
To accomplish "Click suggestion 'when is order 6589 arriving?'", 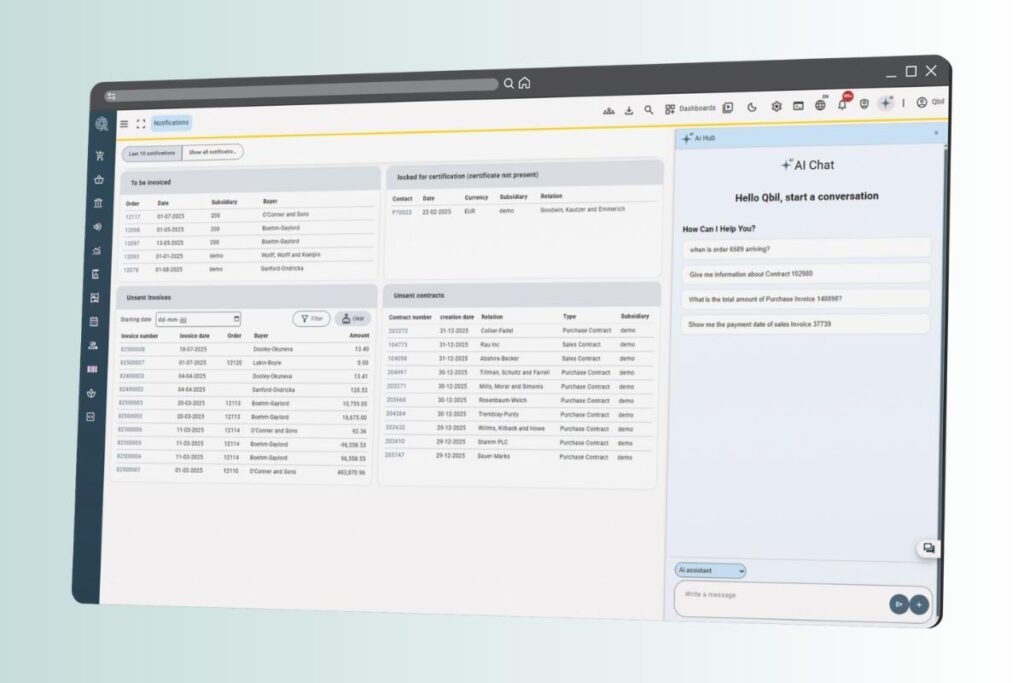I will pyautogui.click(x=806, y=248).
